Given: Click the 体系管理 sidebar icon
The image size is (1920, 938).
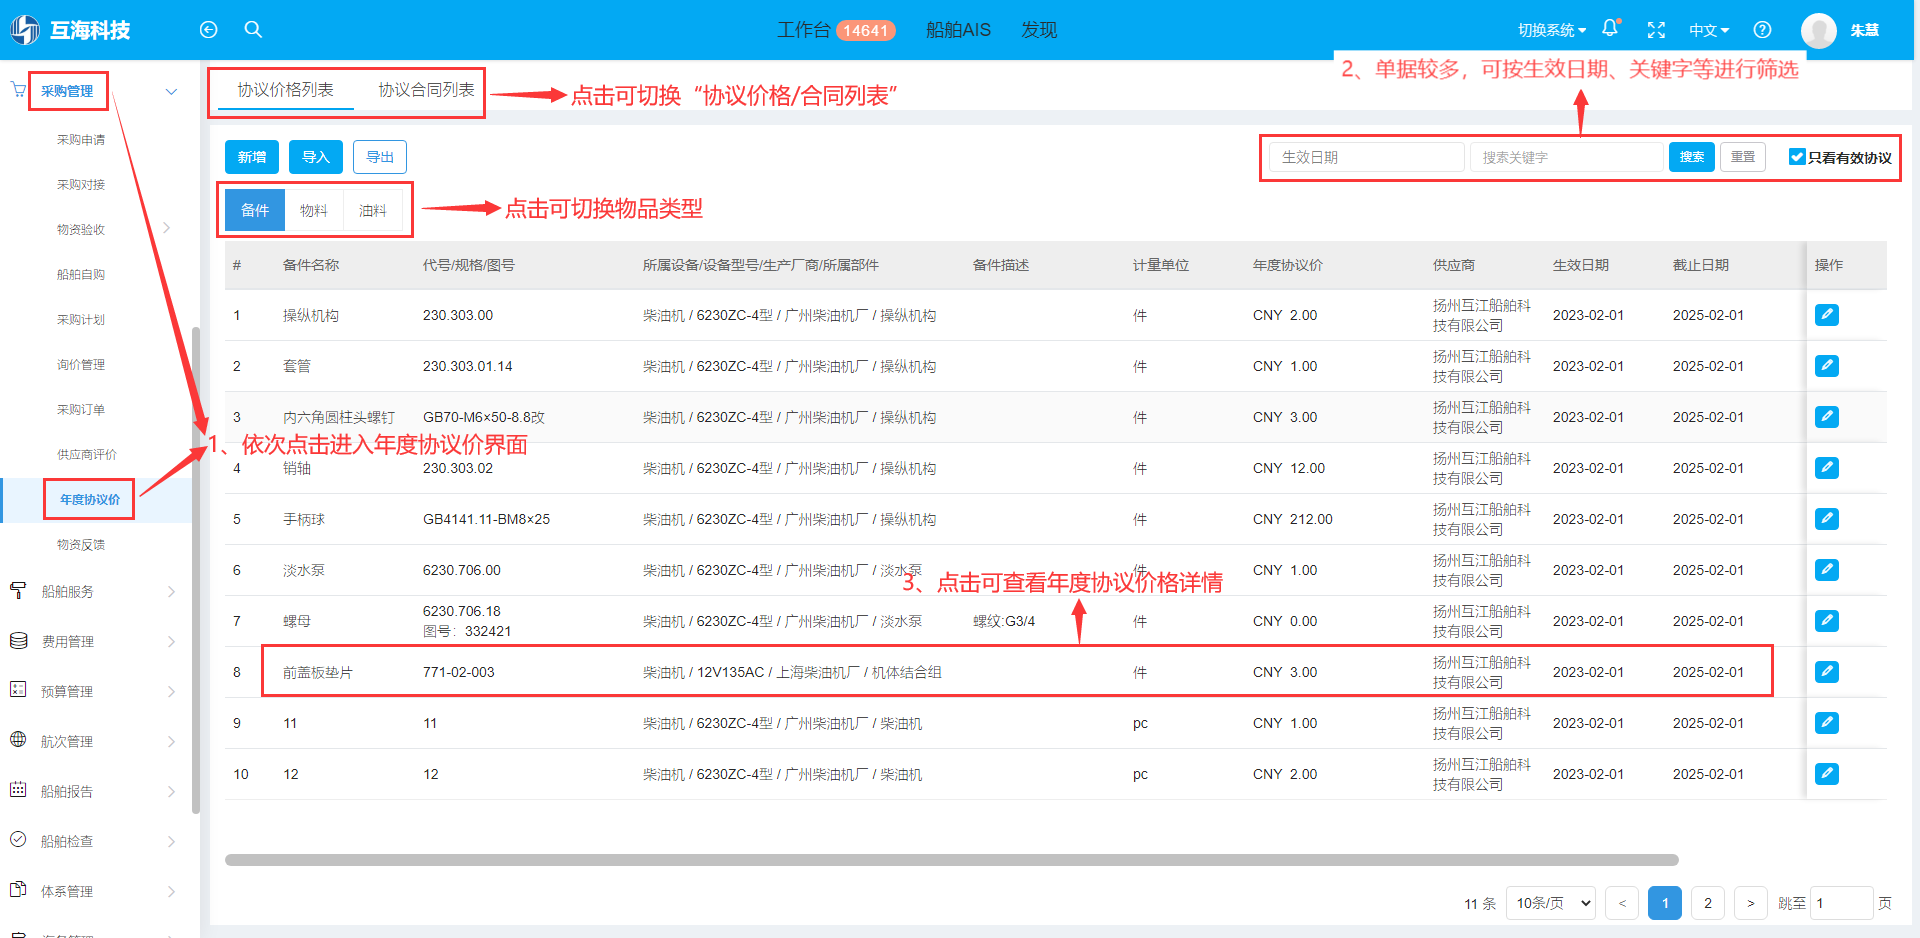Looking at the screenshot, I should point(18,890).
